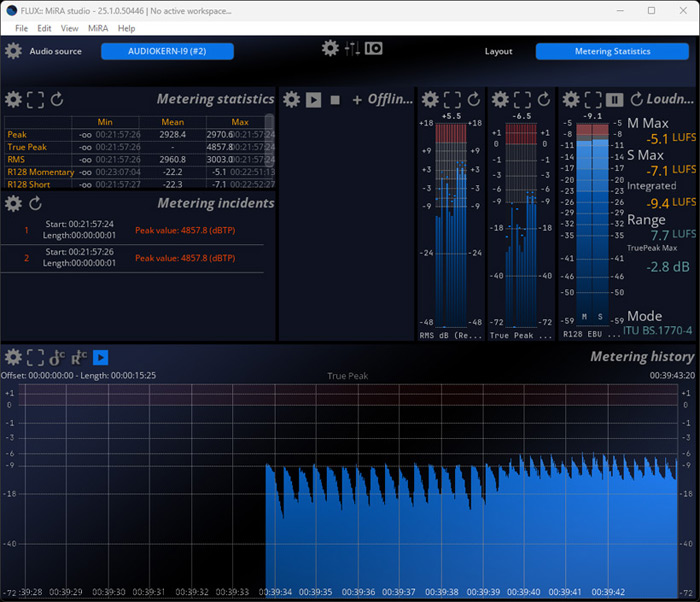The height and width of the screenshot is (602, 700).
Task: Click the R128 Short row label
Action: [x=29, y=184]
